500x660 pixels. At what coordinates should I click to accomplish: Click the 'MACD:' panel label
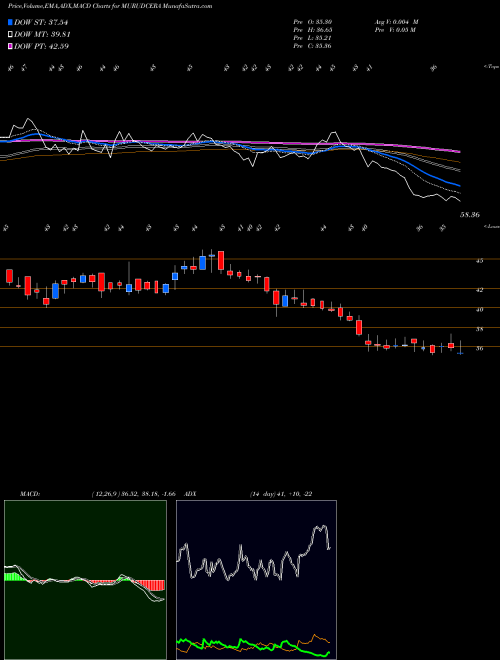pos(30,494)
